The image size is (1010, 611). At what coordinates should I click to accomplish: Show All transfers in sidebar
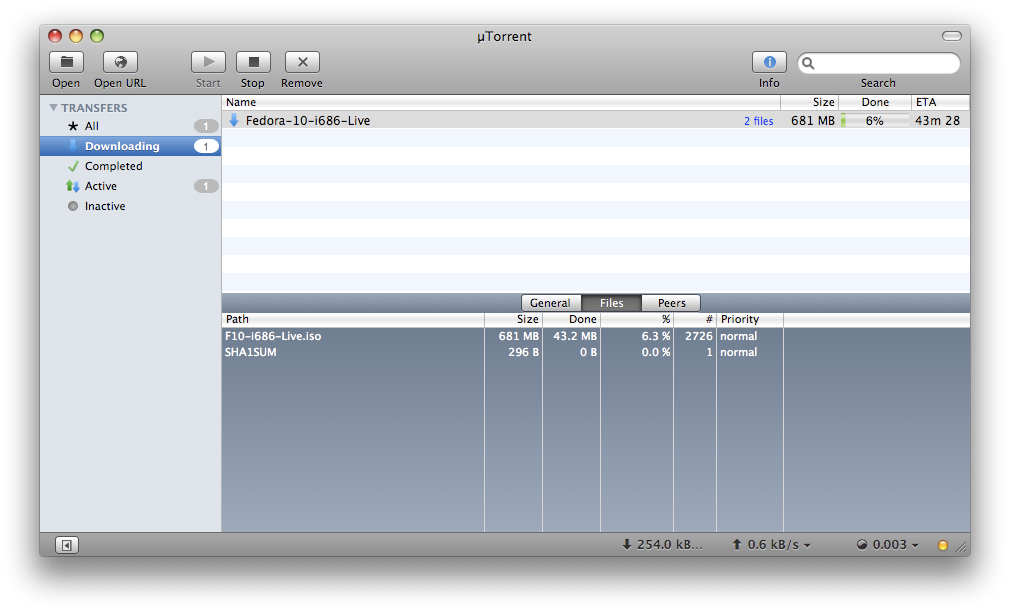tap(130, 126)
